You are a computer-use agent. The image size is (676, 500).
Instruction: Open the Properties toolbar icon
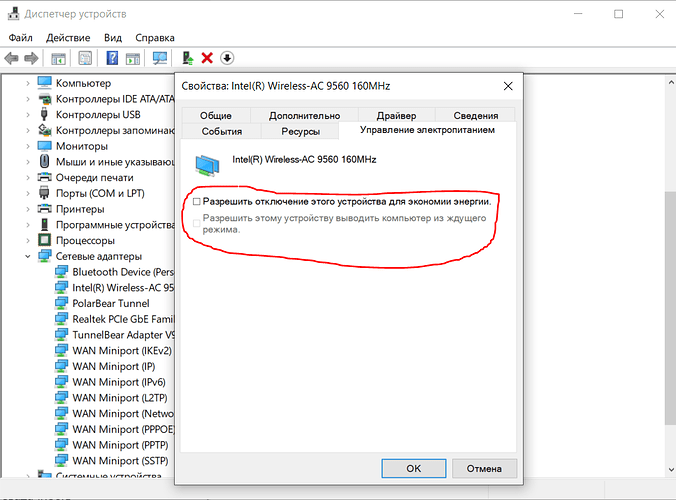pyautogui.click(x=85, y=58)
